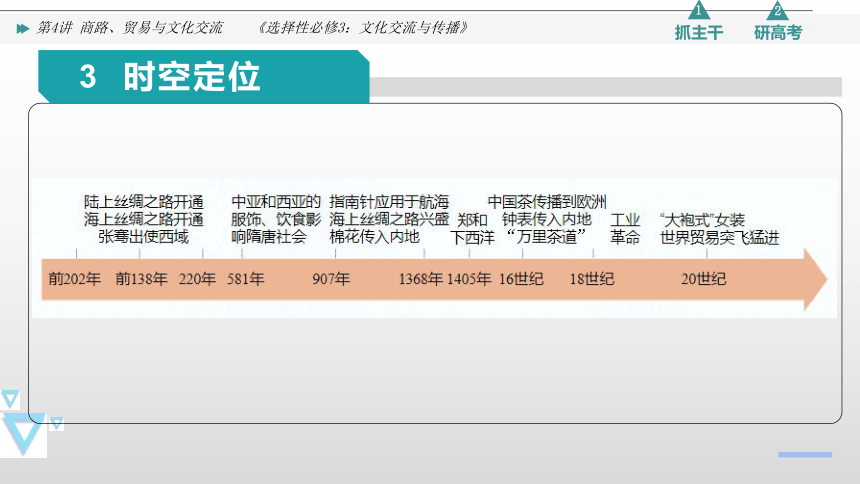Viewport: 860px width, 484px height.
Task: Click the text 中亚和西亚的
Action: (x=276, y=202)
